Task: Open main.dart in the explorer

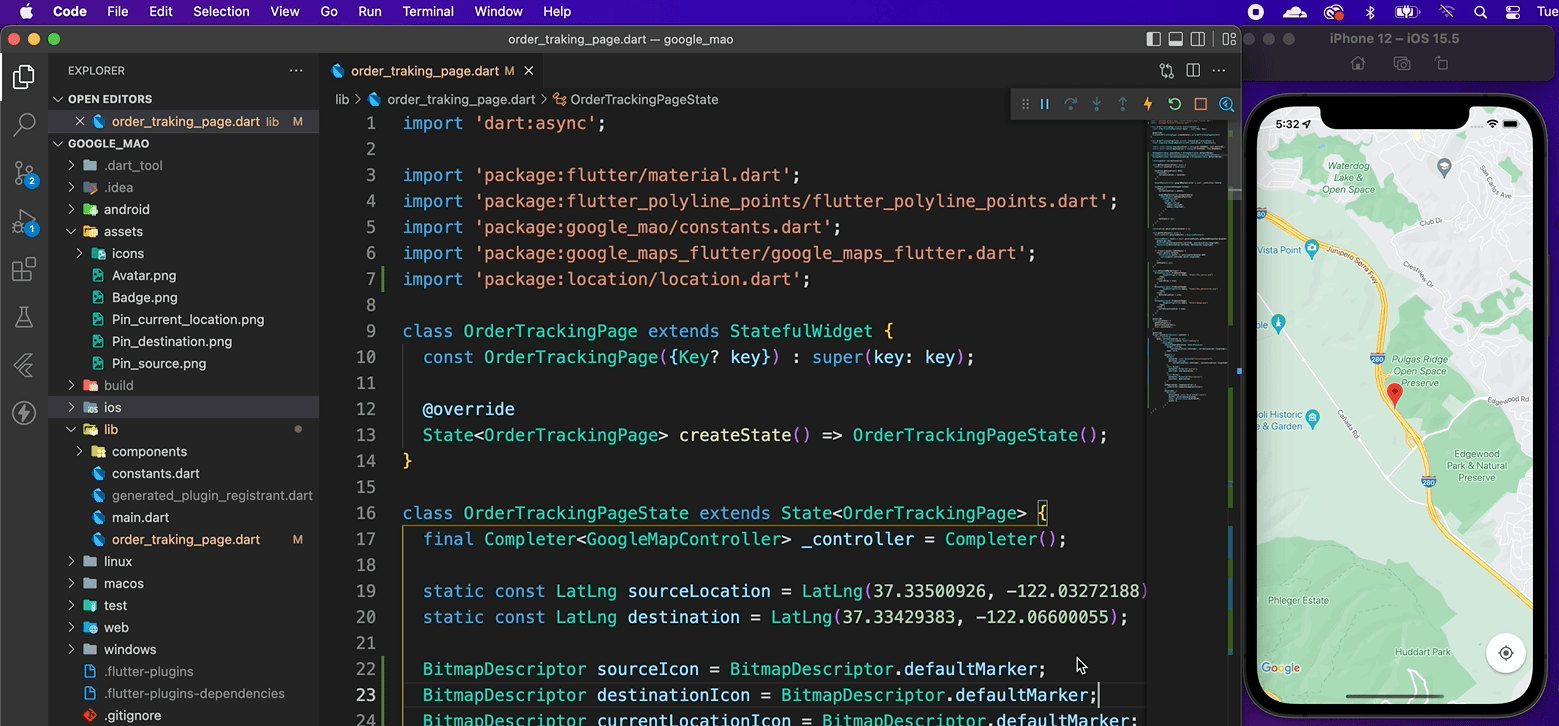Action: click(x=140, y=517)
